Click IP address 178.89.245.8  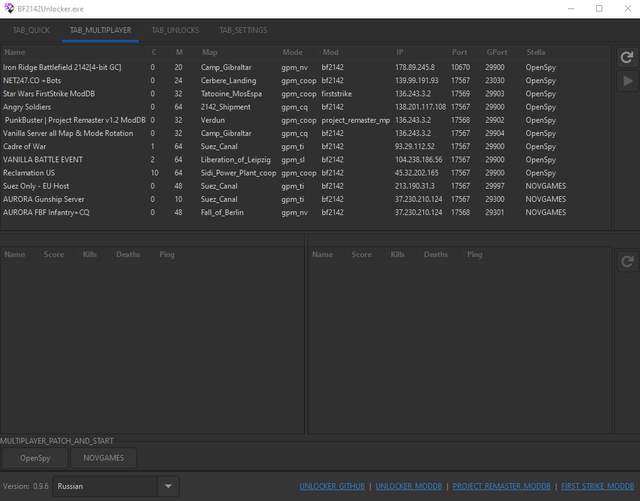coord(415,67)
